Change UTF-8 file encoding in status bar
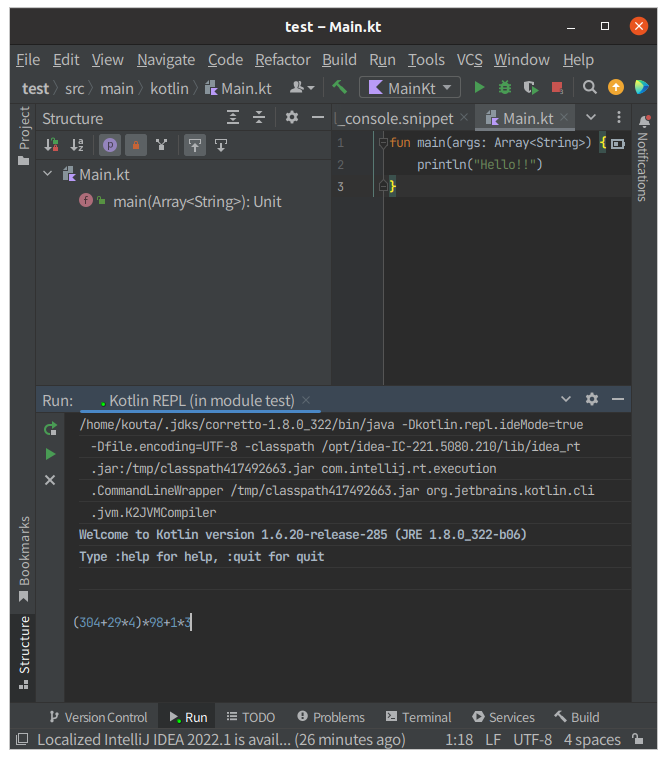The height and width of the screenshot is (759, 667). pyautogui.click(x=532, y=740)
